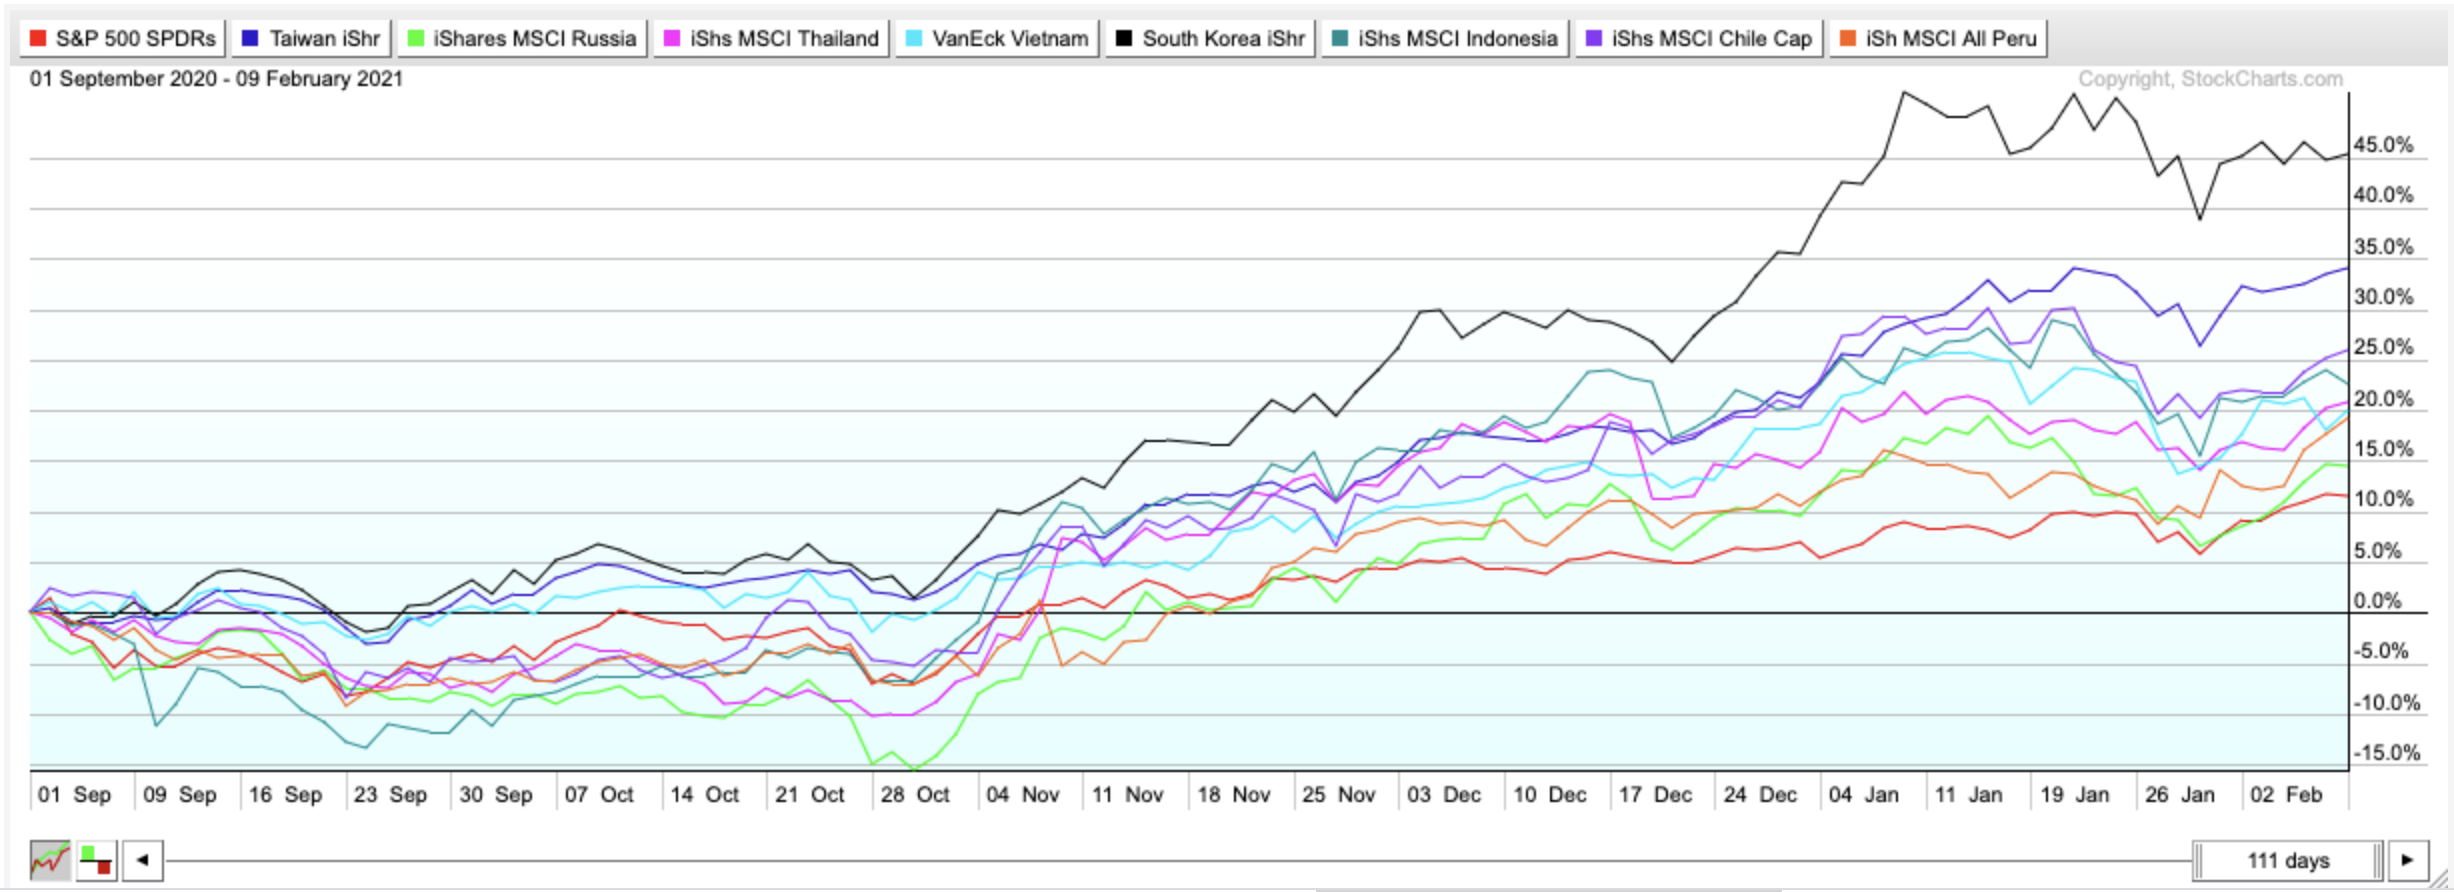
Task: Toggle the S&P 500 SPDRs legend button
Action: click(122, 39)
